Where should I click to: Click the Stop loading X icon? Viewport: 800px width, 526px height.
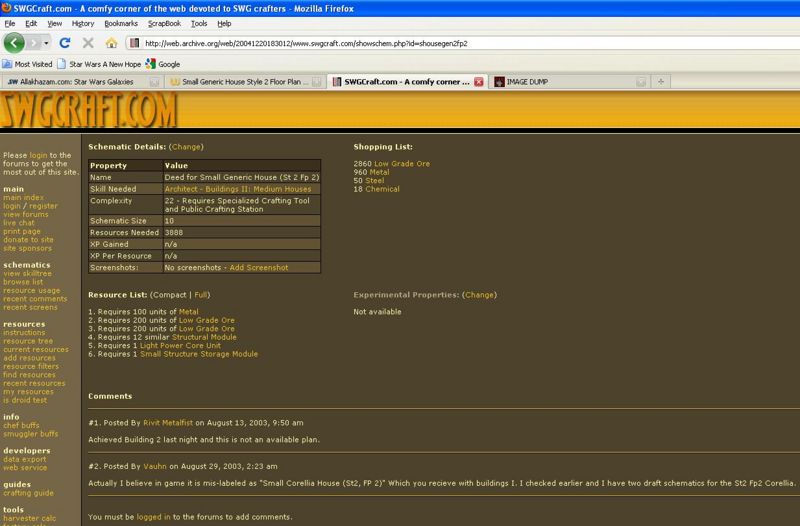click(x=88, y=43)
